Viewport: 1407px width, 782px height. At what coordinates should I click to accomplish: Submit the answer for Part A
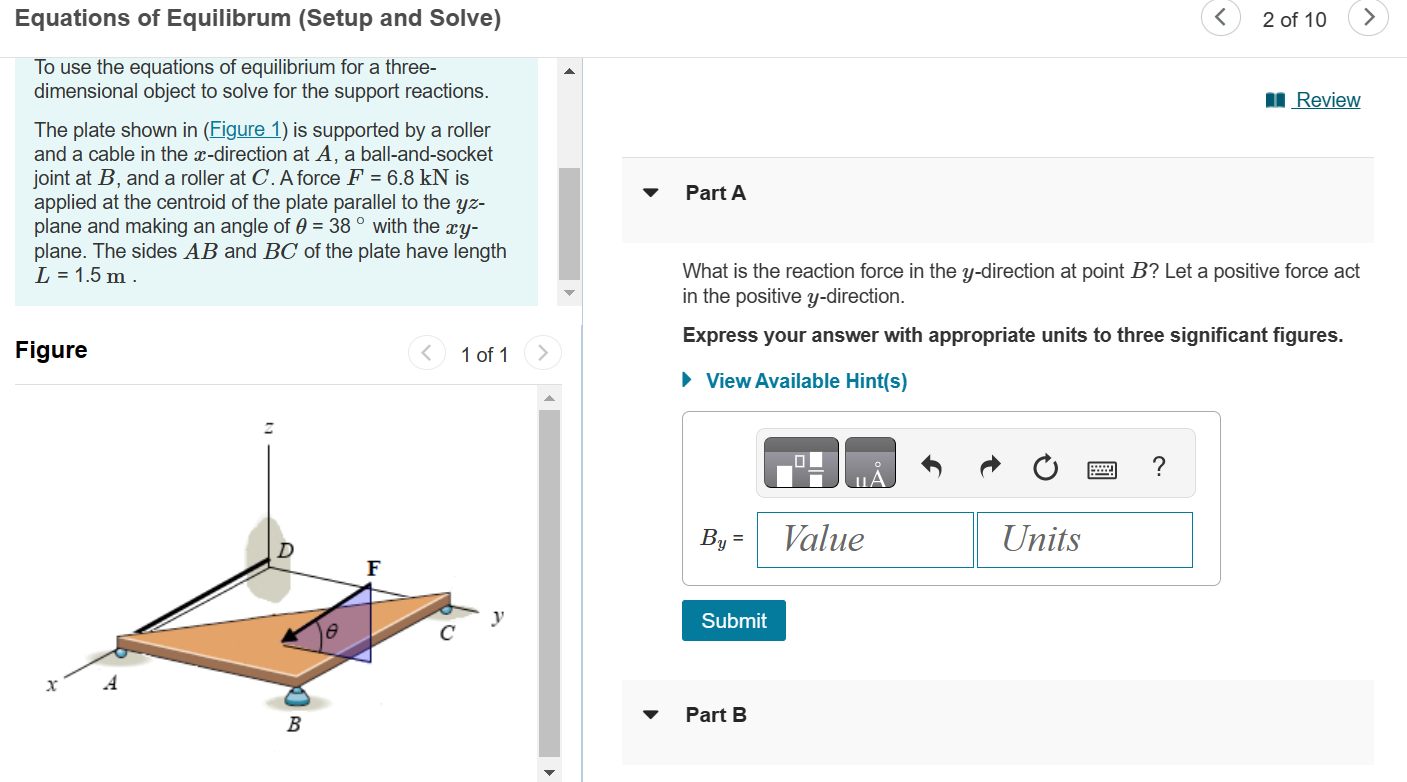pos(733,620)
